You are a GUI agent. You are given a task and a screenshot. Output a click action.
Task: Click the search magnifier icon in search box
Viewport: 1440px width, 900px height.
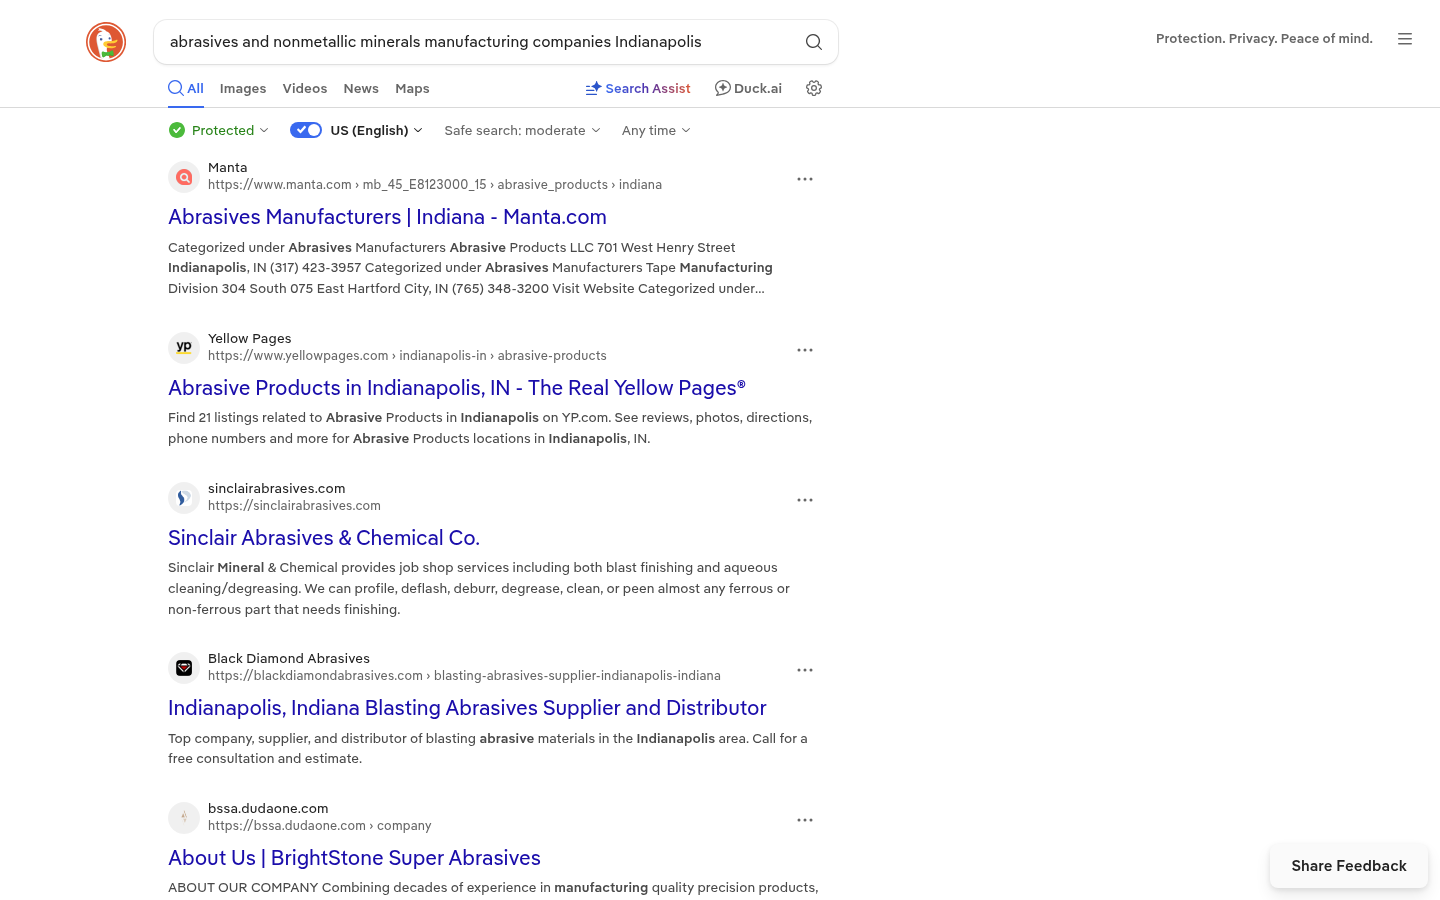point(814,42)
